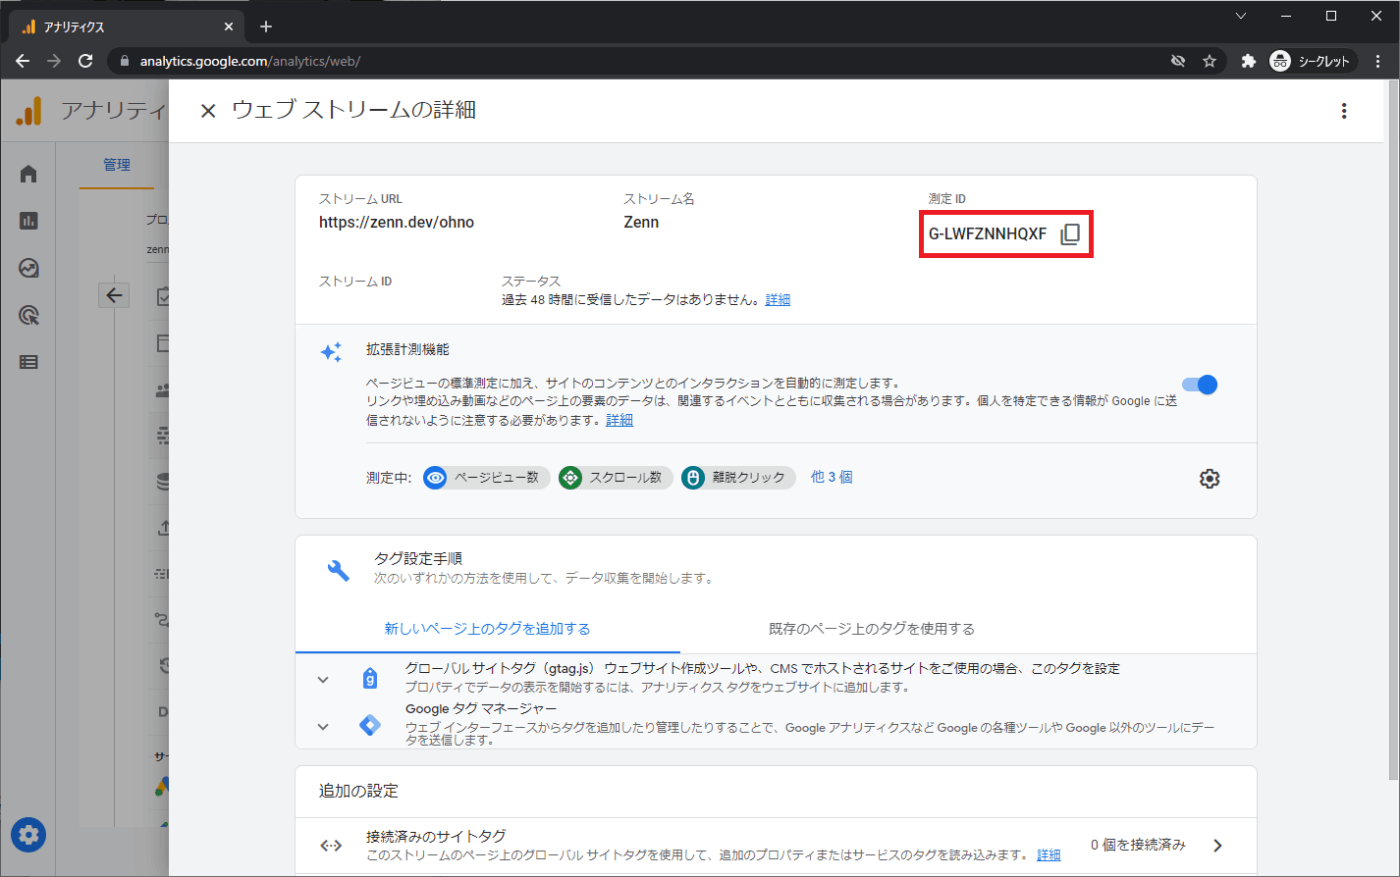This screenshot has width=1400, height=877.
Task: Reload the current page
Action: (86, 61)
